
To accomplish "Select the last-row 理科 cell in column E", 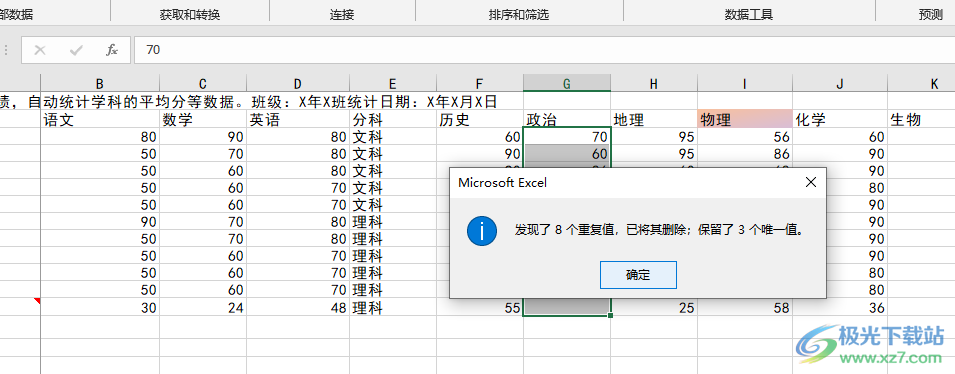I will [x=393, y=308].
